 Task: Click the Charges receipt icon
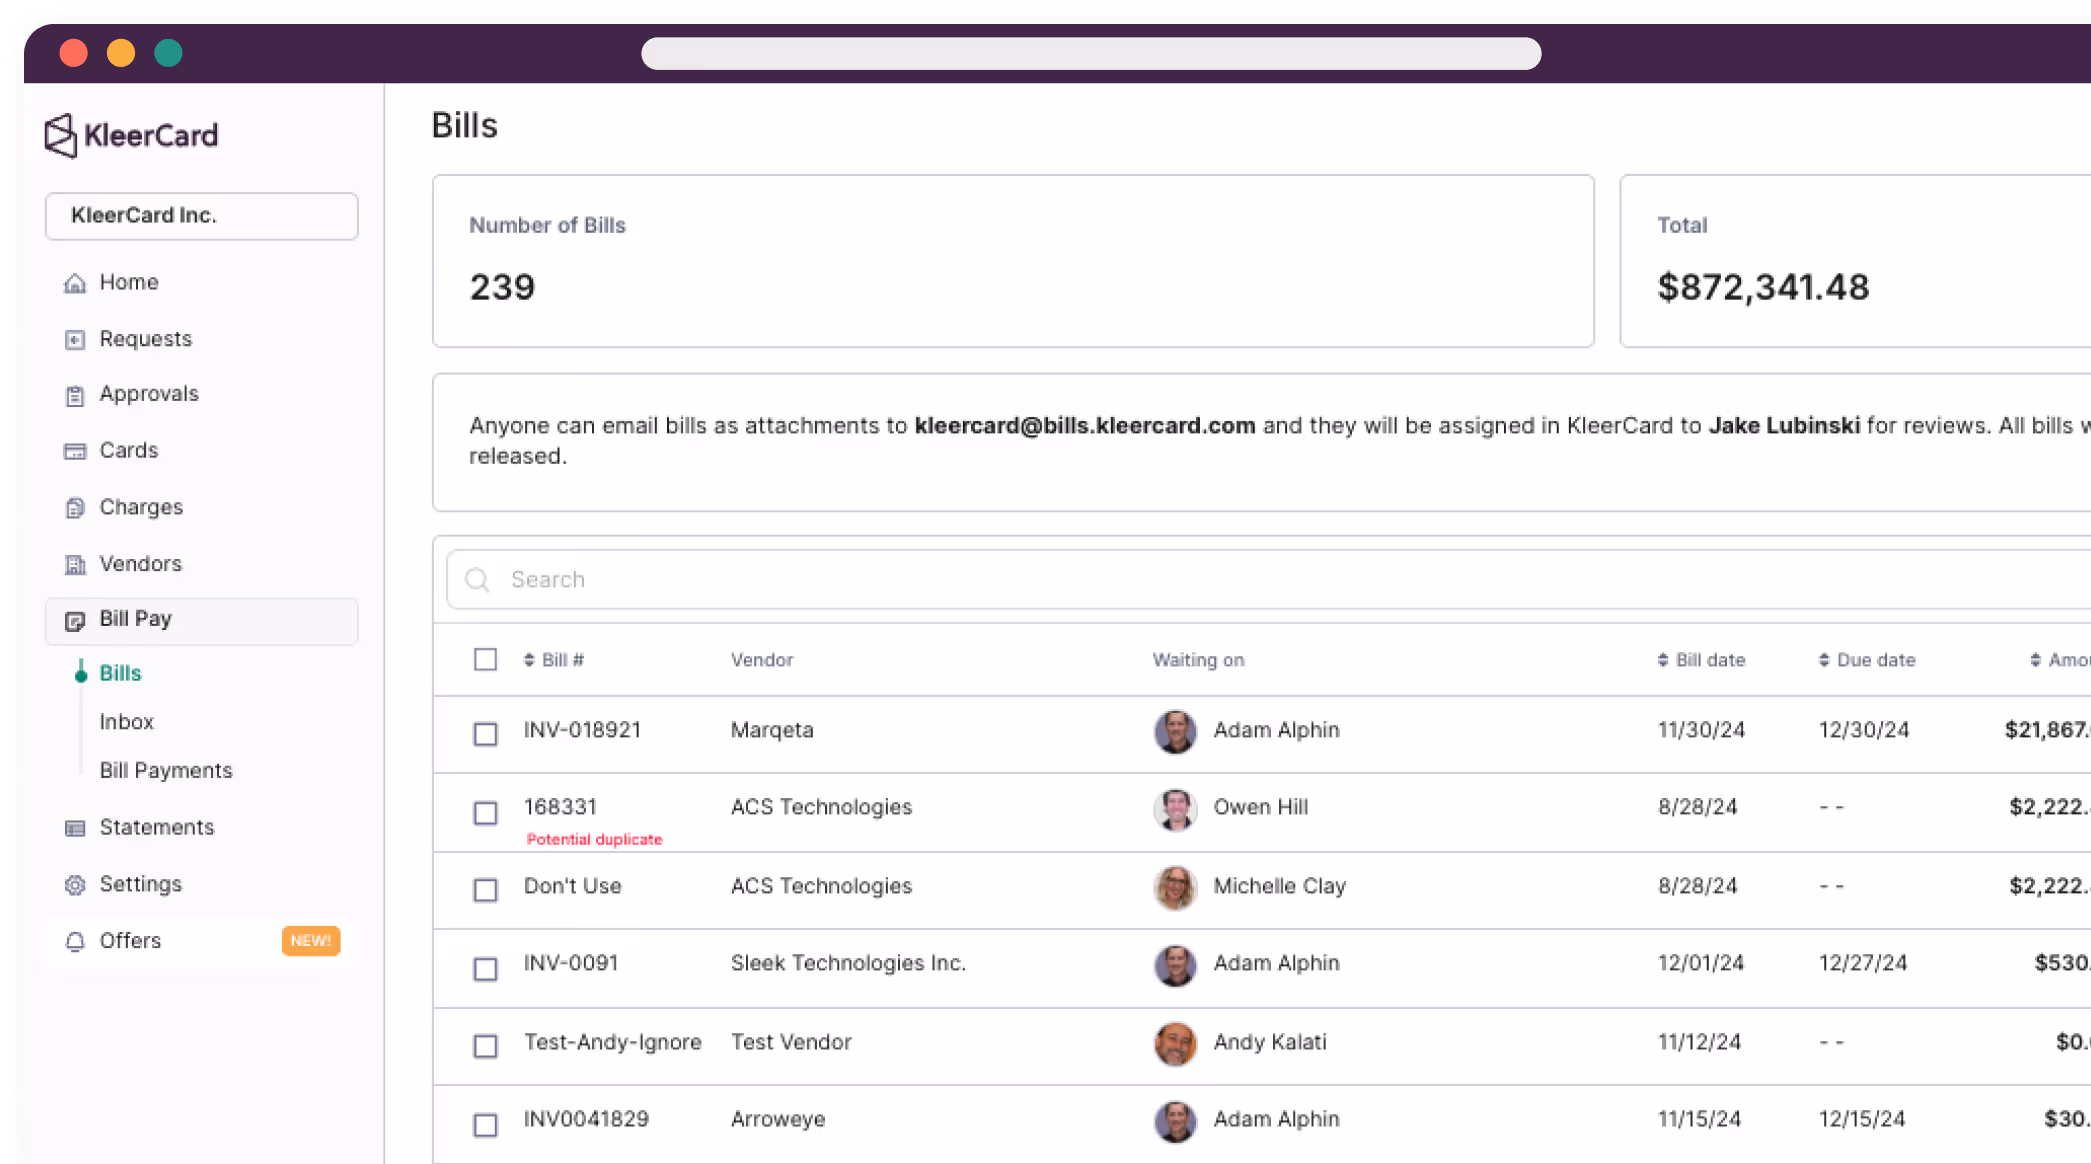[75, 508]
